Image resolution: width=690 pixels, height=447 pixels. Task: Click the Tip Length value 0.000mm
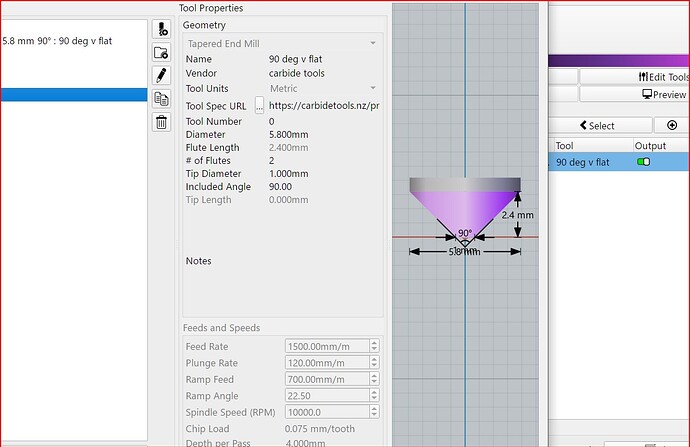[x=289, y=200]
